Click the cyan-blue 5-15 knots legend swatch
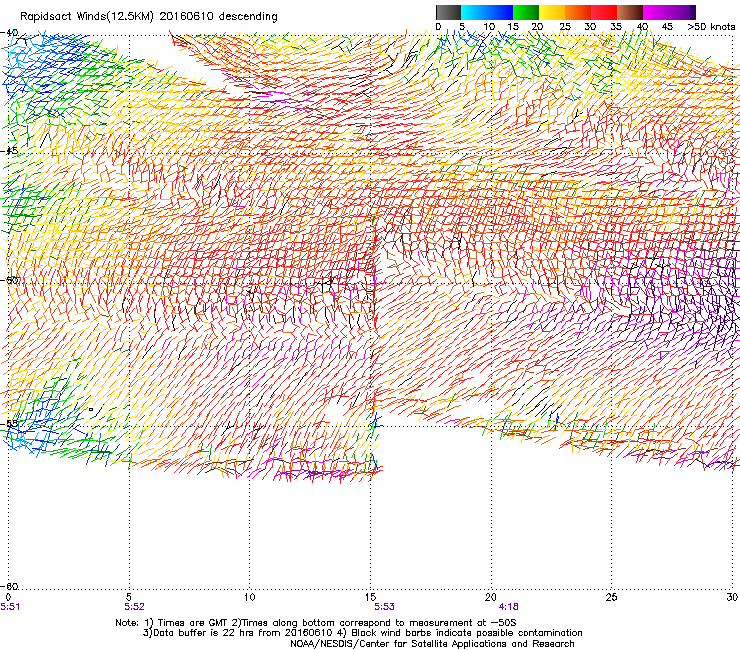This screenshot has height=650, width=740. pos(487,12)
